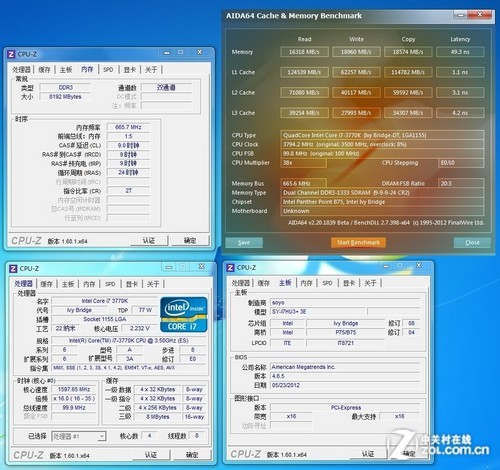Open 缓存 tab in the memory window
The height and width of the screenshot is (470, 500).
coord(44,69)
